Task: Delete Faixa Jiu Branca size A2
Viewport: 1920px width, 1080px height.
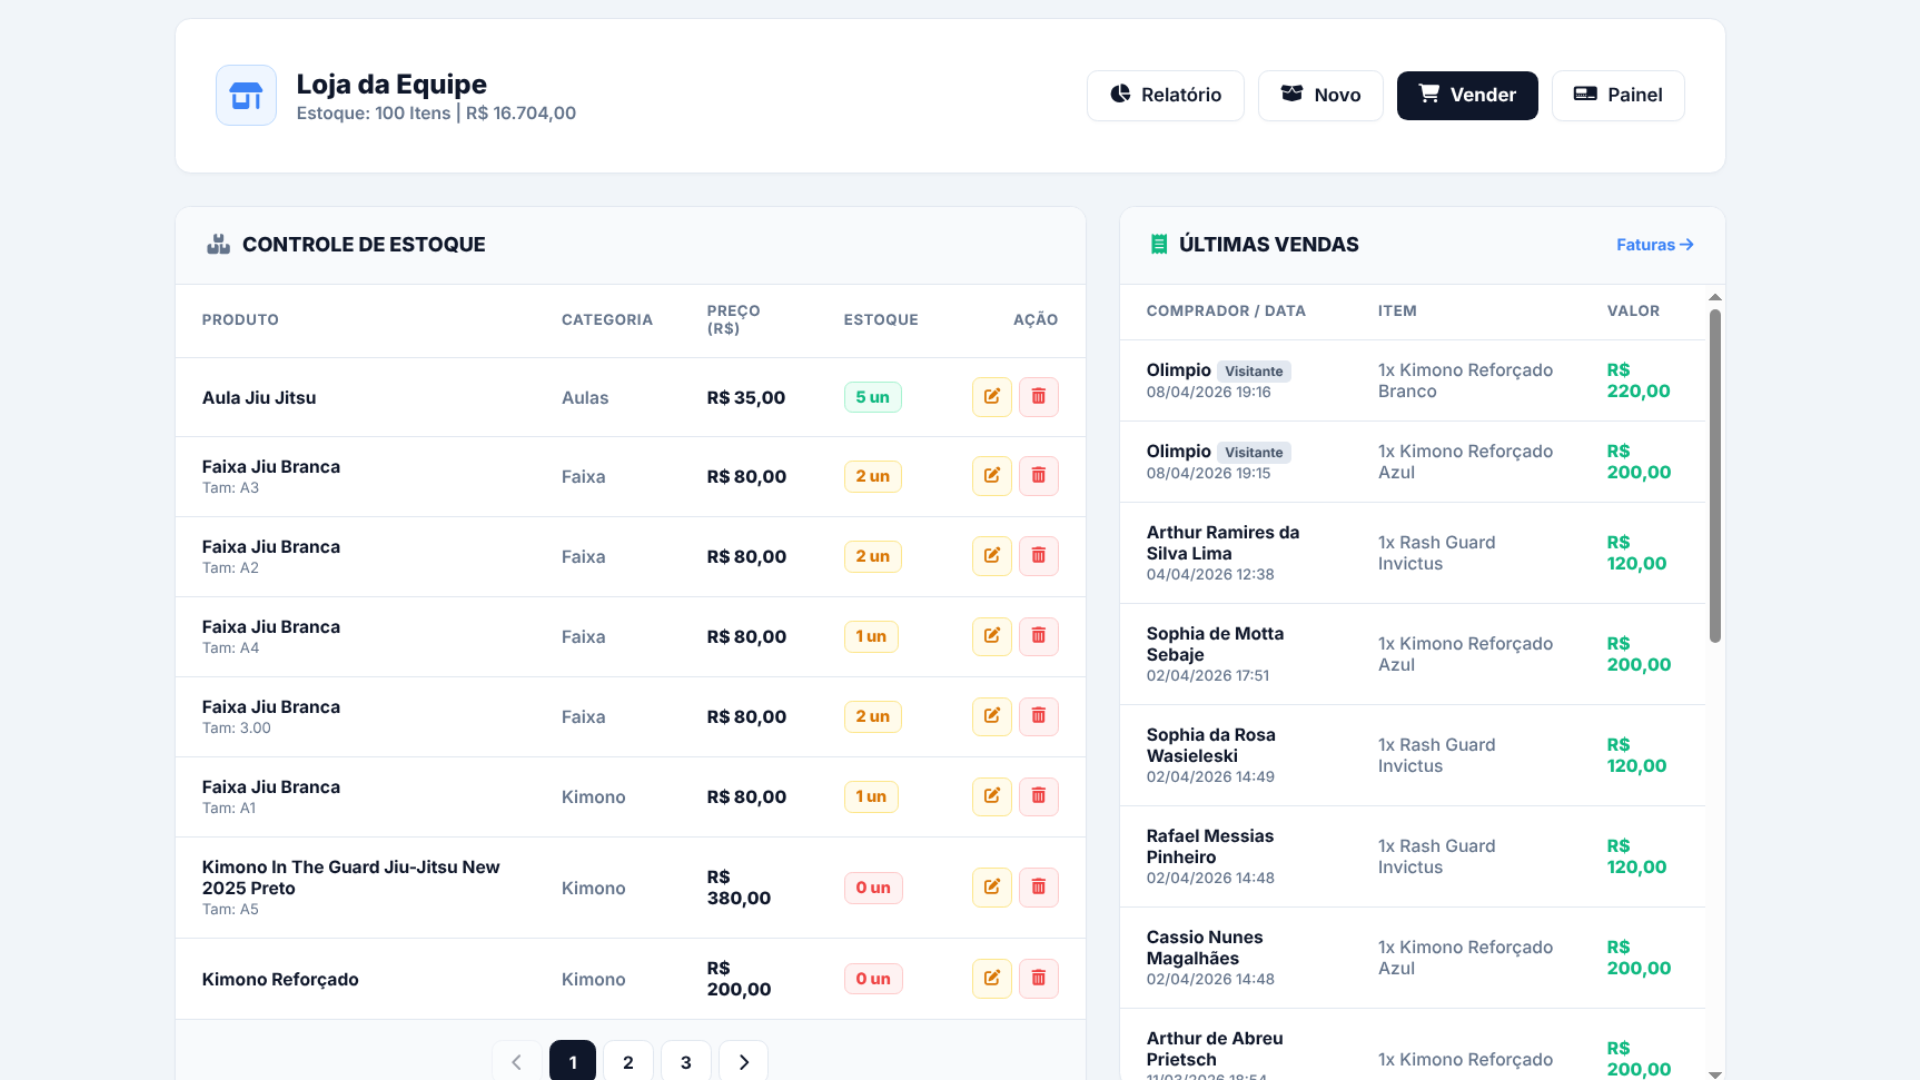Action: 1039,556
